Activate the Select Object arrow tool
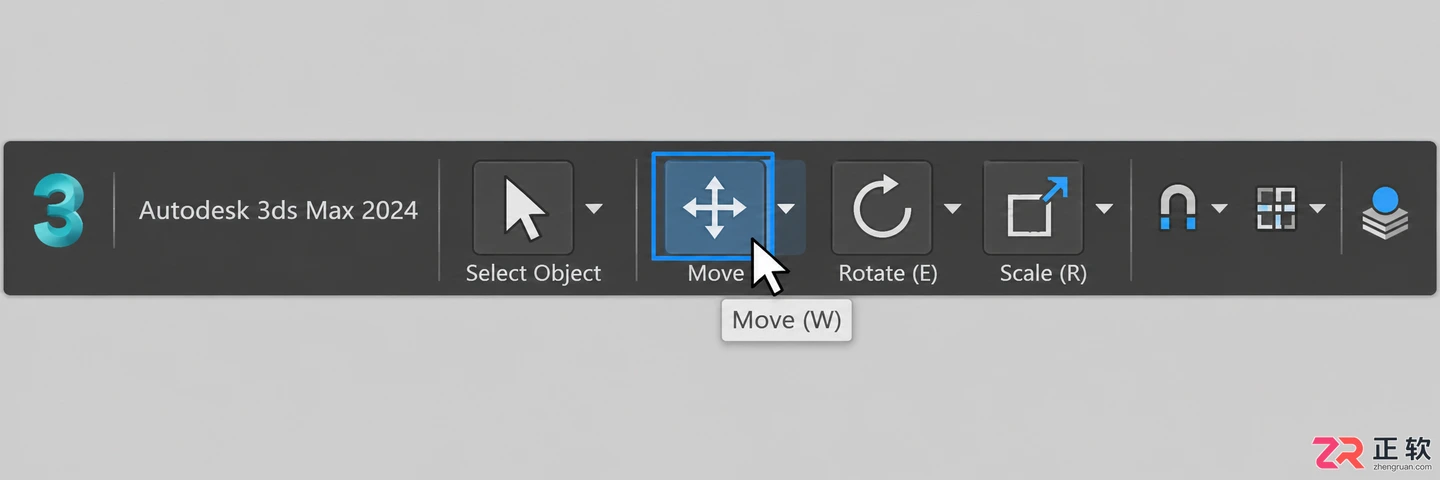The width and height of the screenshot is (1440, 480). pos(523,208)
